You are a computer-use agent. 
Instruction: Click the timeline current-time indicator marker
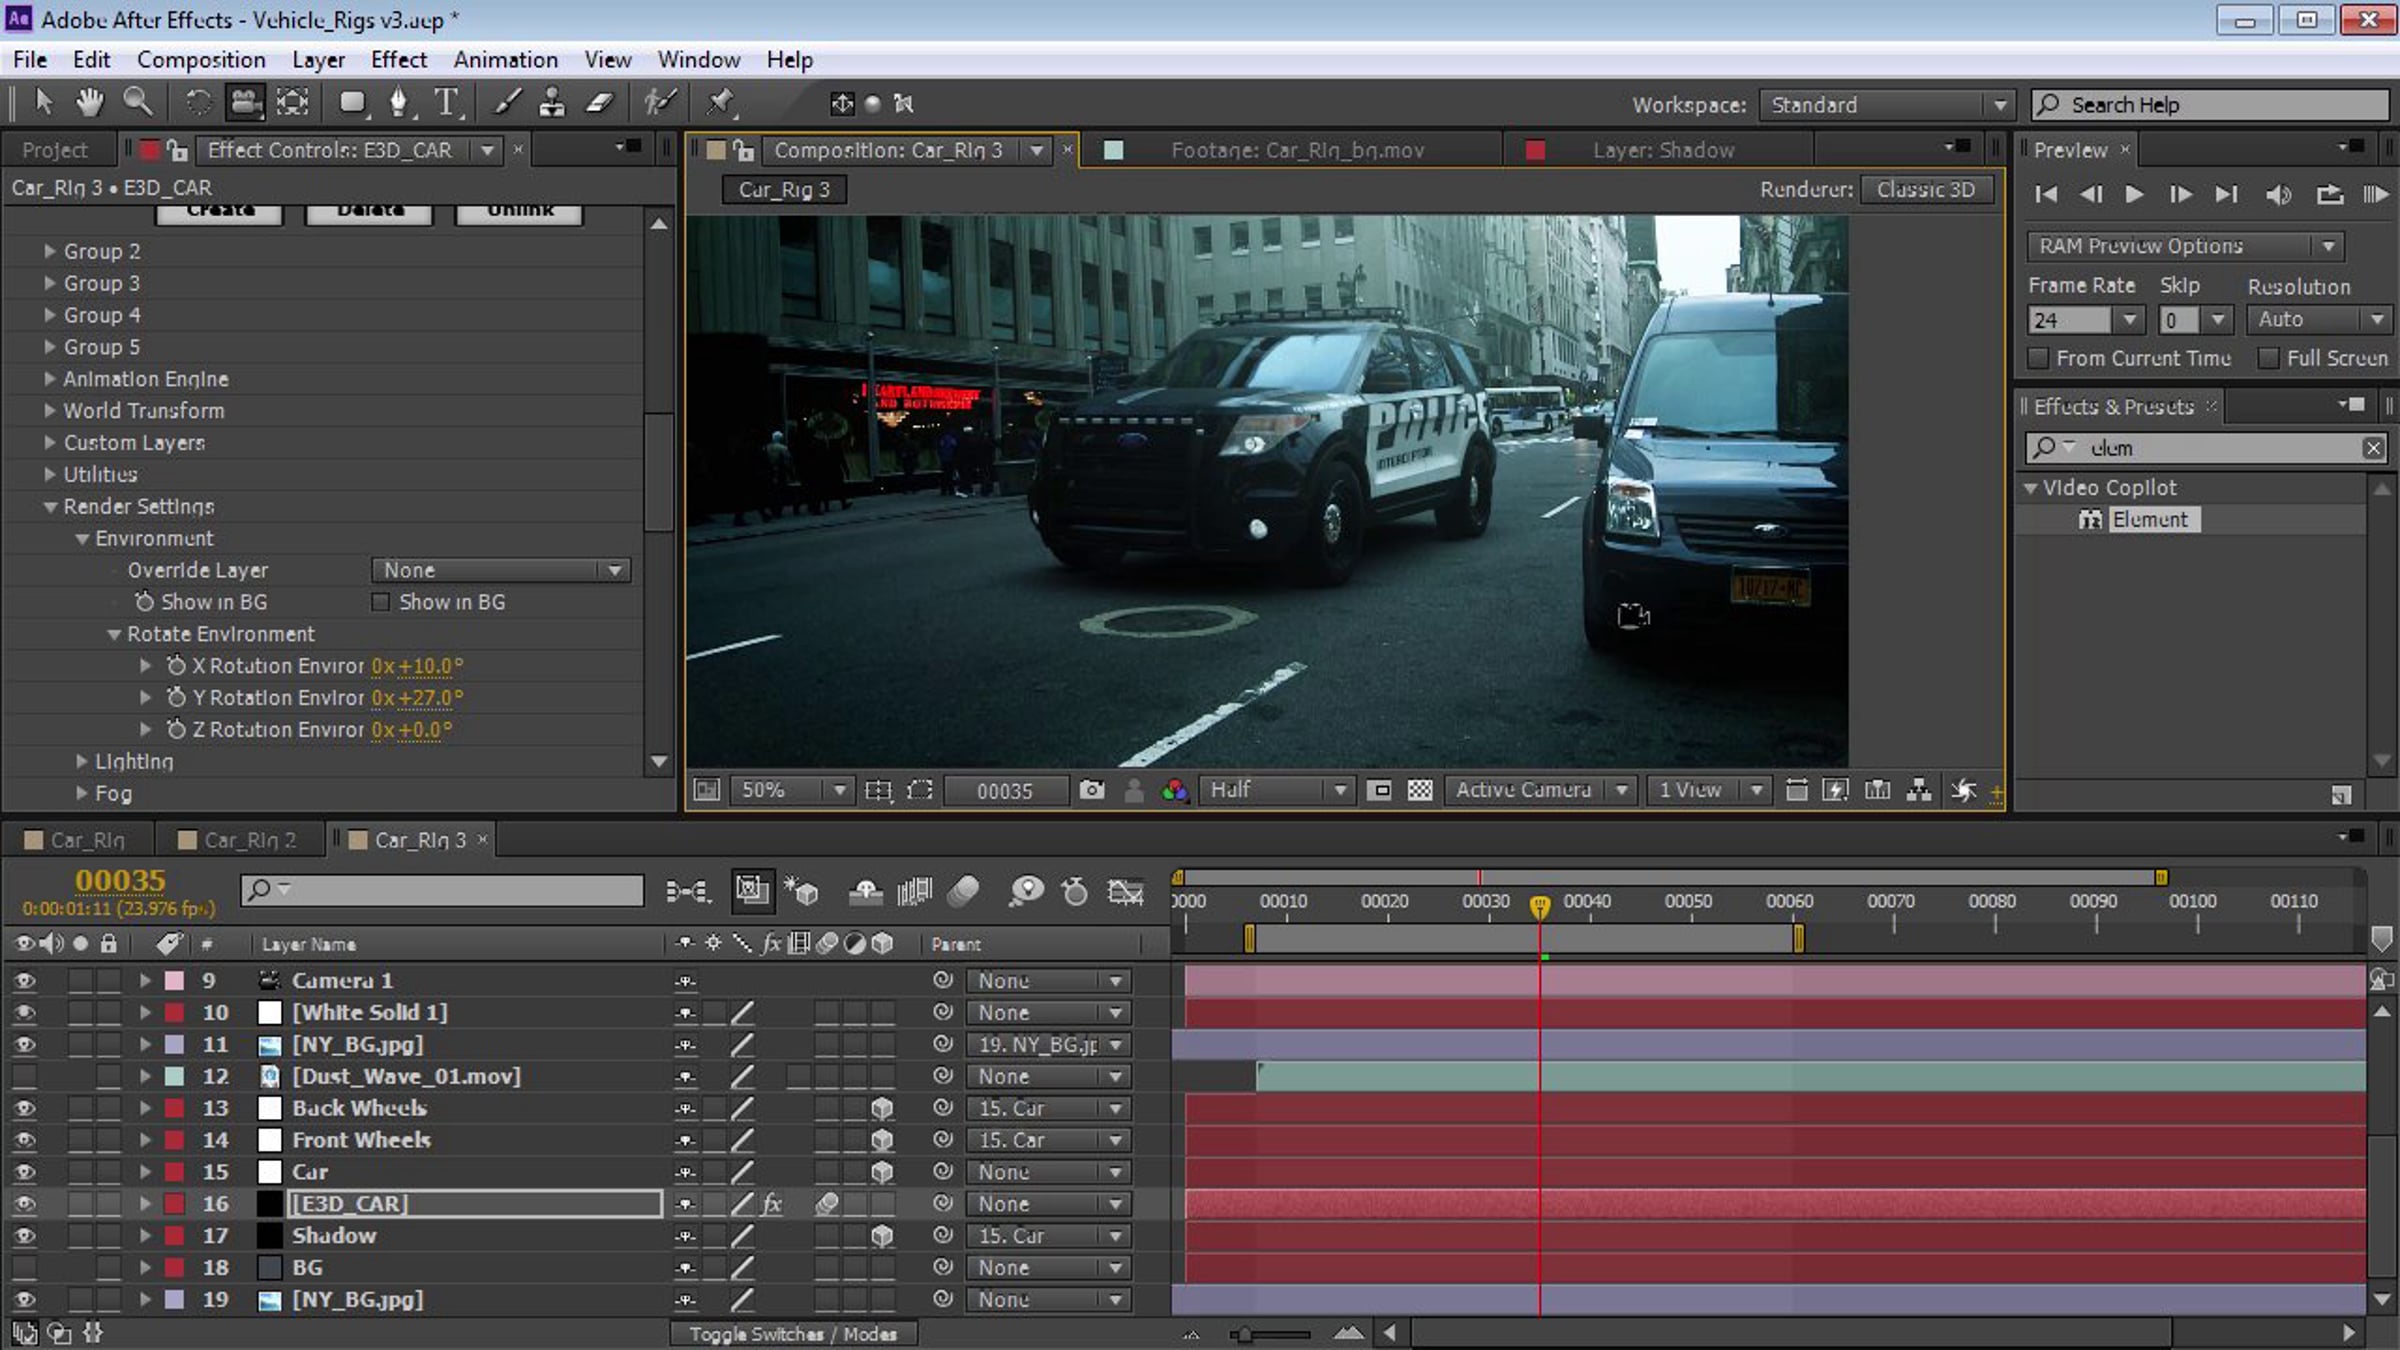1540,906
